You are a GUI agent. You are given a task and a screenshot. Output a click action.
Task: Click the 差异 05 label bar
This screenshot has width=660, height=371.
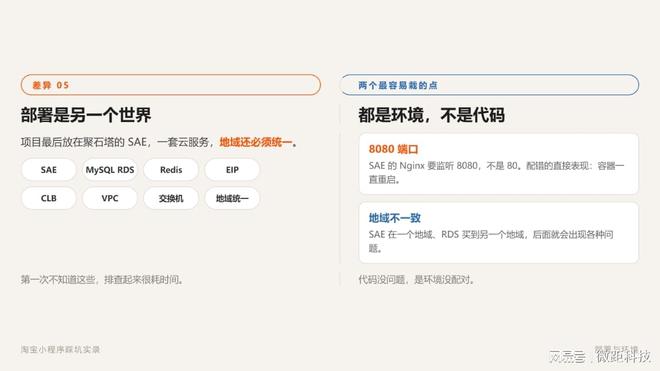(170, 85)
